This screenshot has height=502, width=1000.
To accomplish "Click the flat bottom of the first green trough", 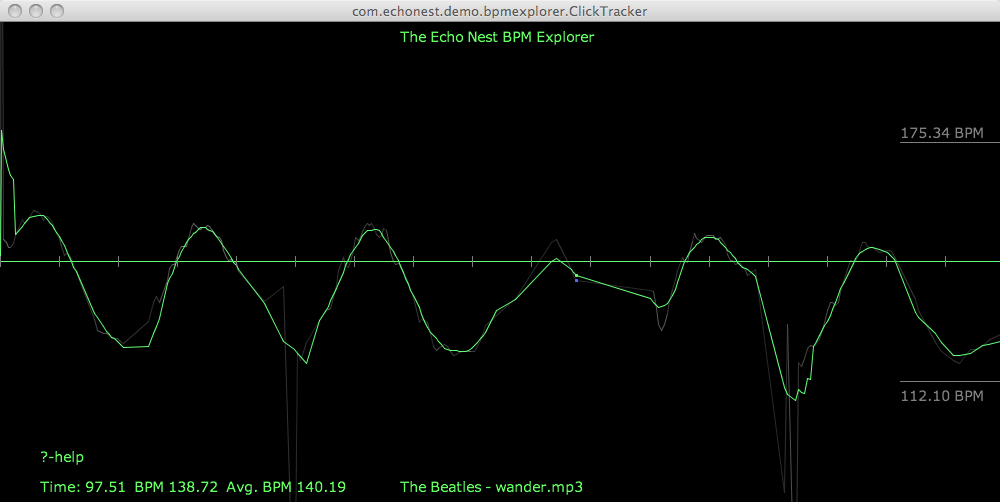I will [x=136, y=347].
